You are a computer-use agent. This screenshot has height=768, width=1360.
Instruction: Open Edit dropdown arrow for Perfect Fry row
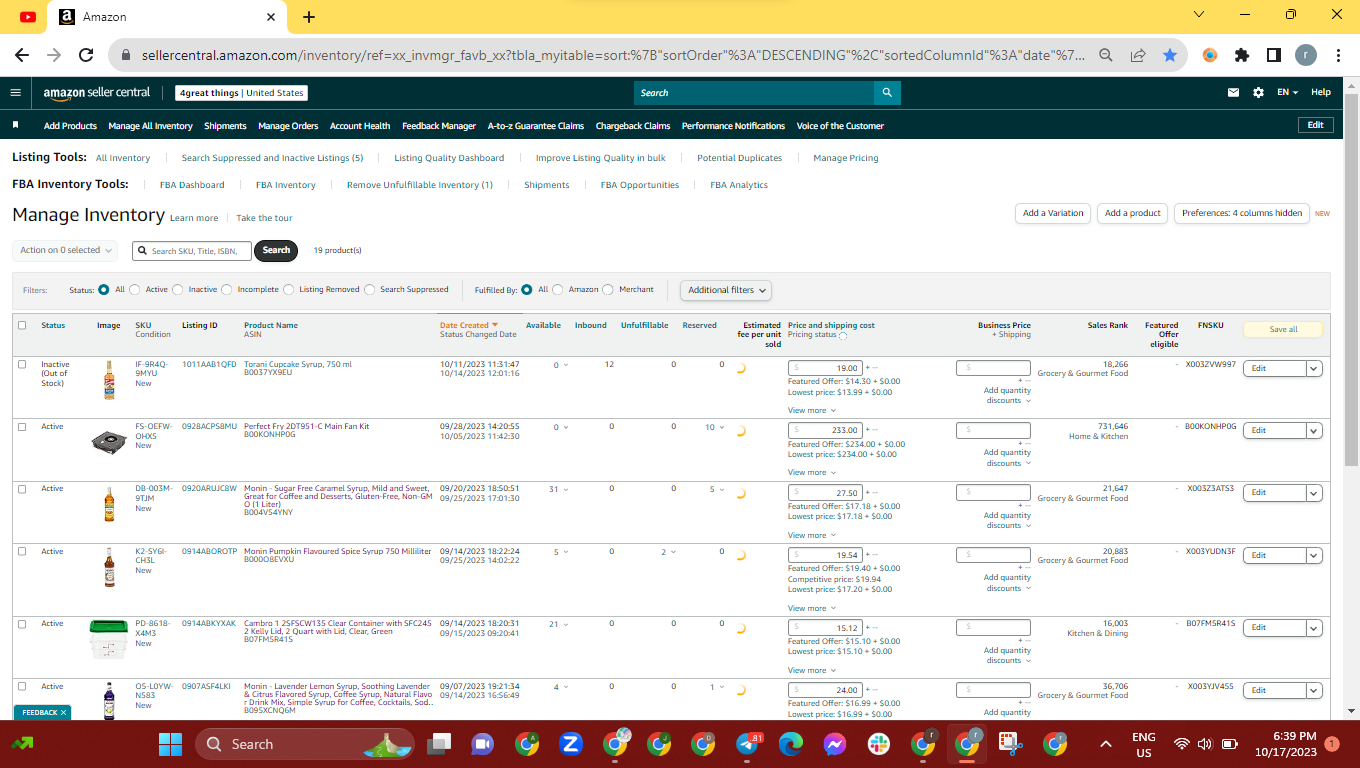1315,430
